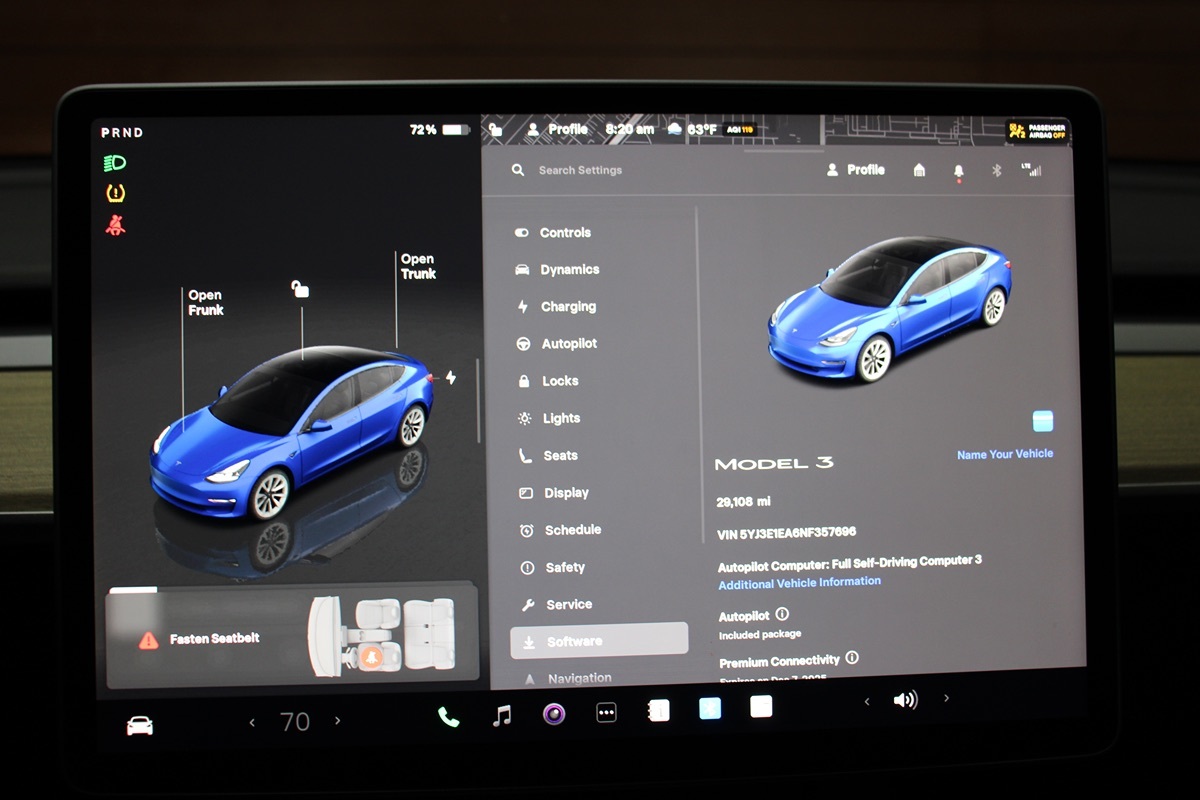Screen dimensions: 1200x800
Task: Select Charging in settings list
Action: pos(567,307)
